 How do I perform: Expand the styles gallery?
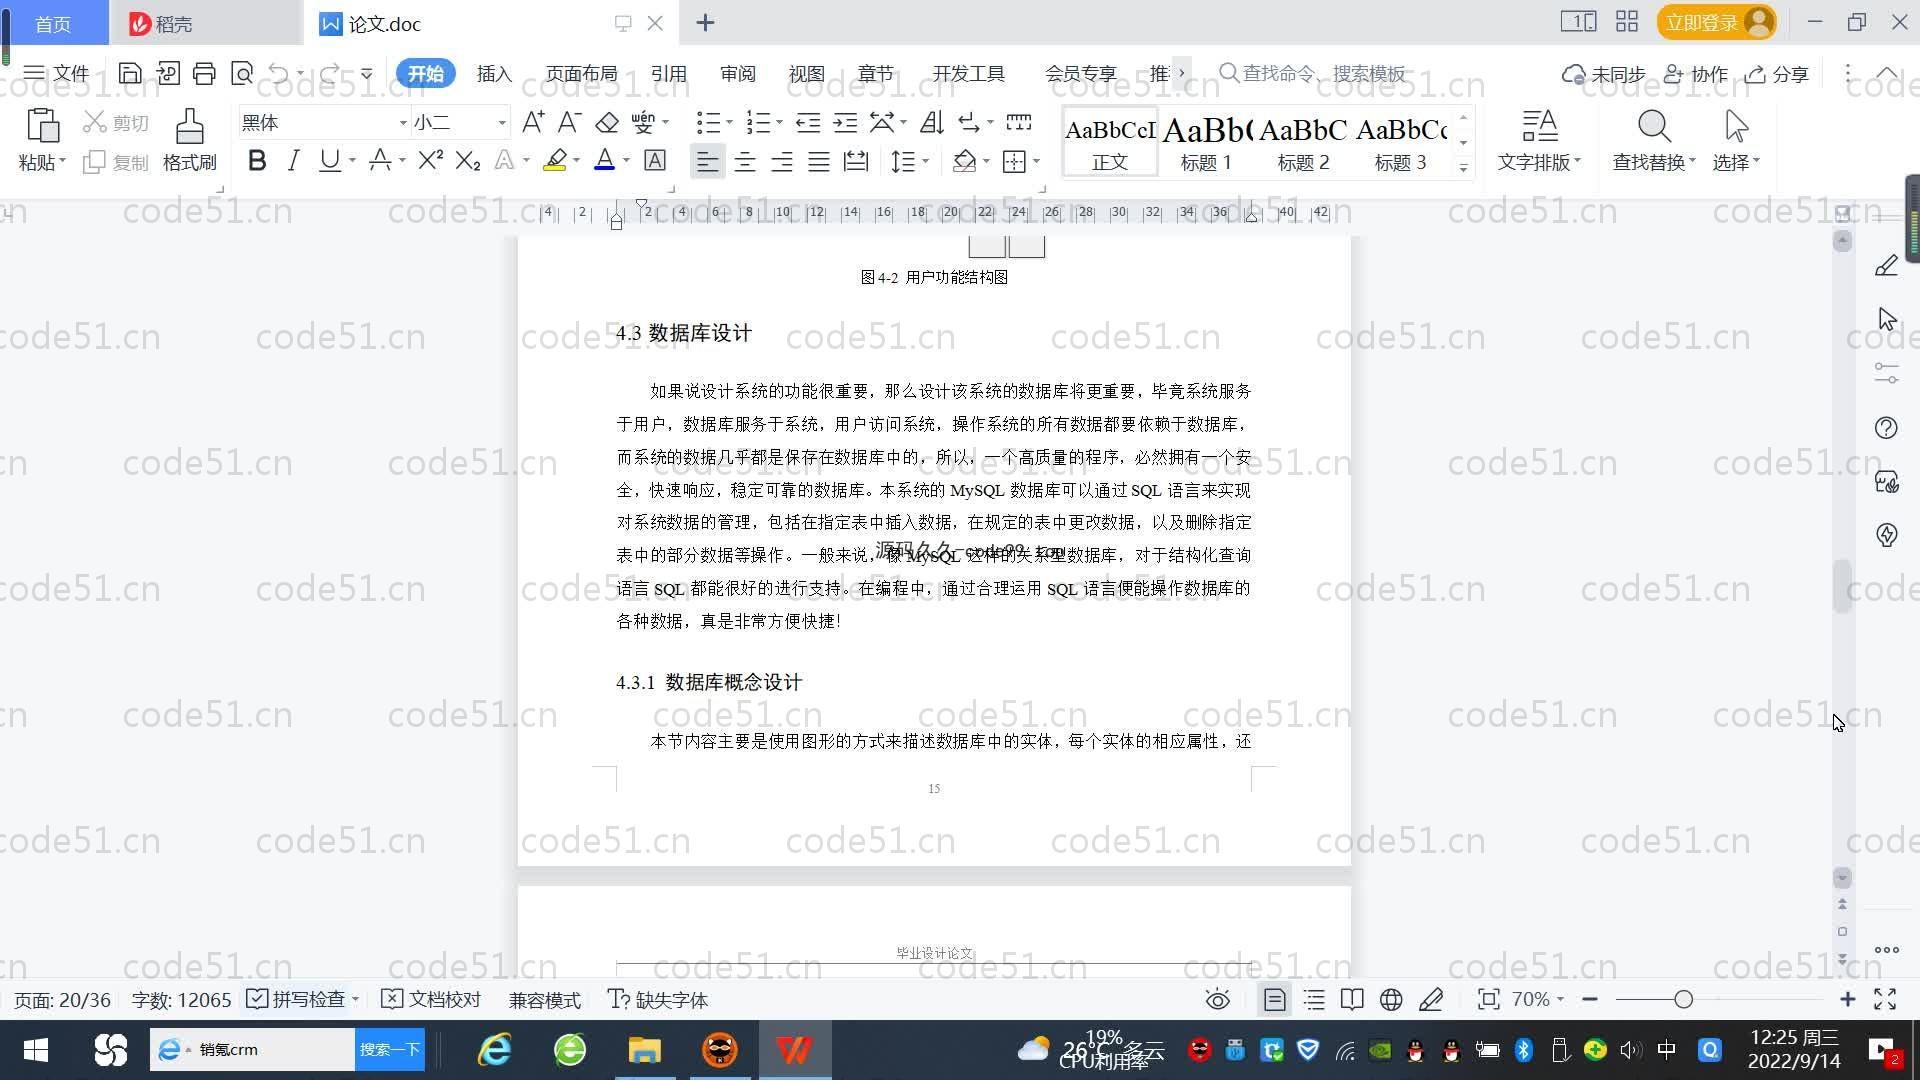point(1463,167)
